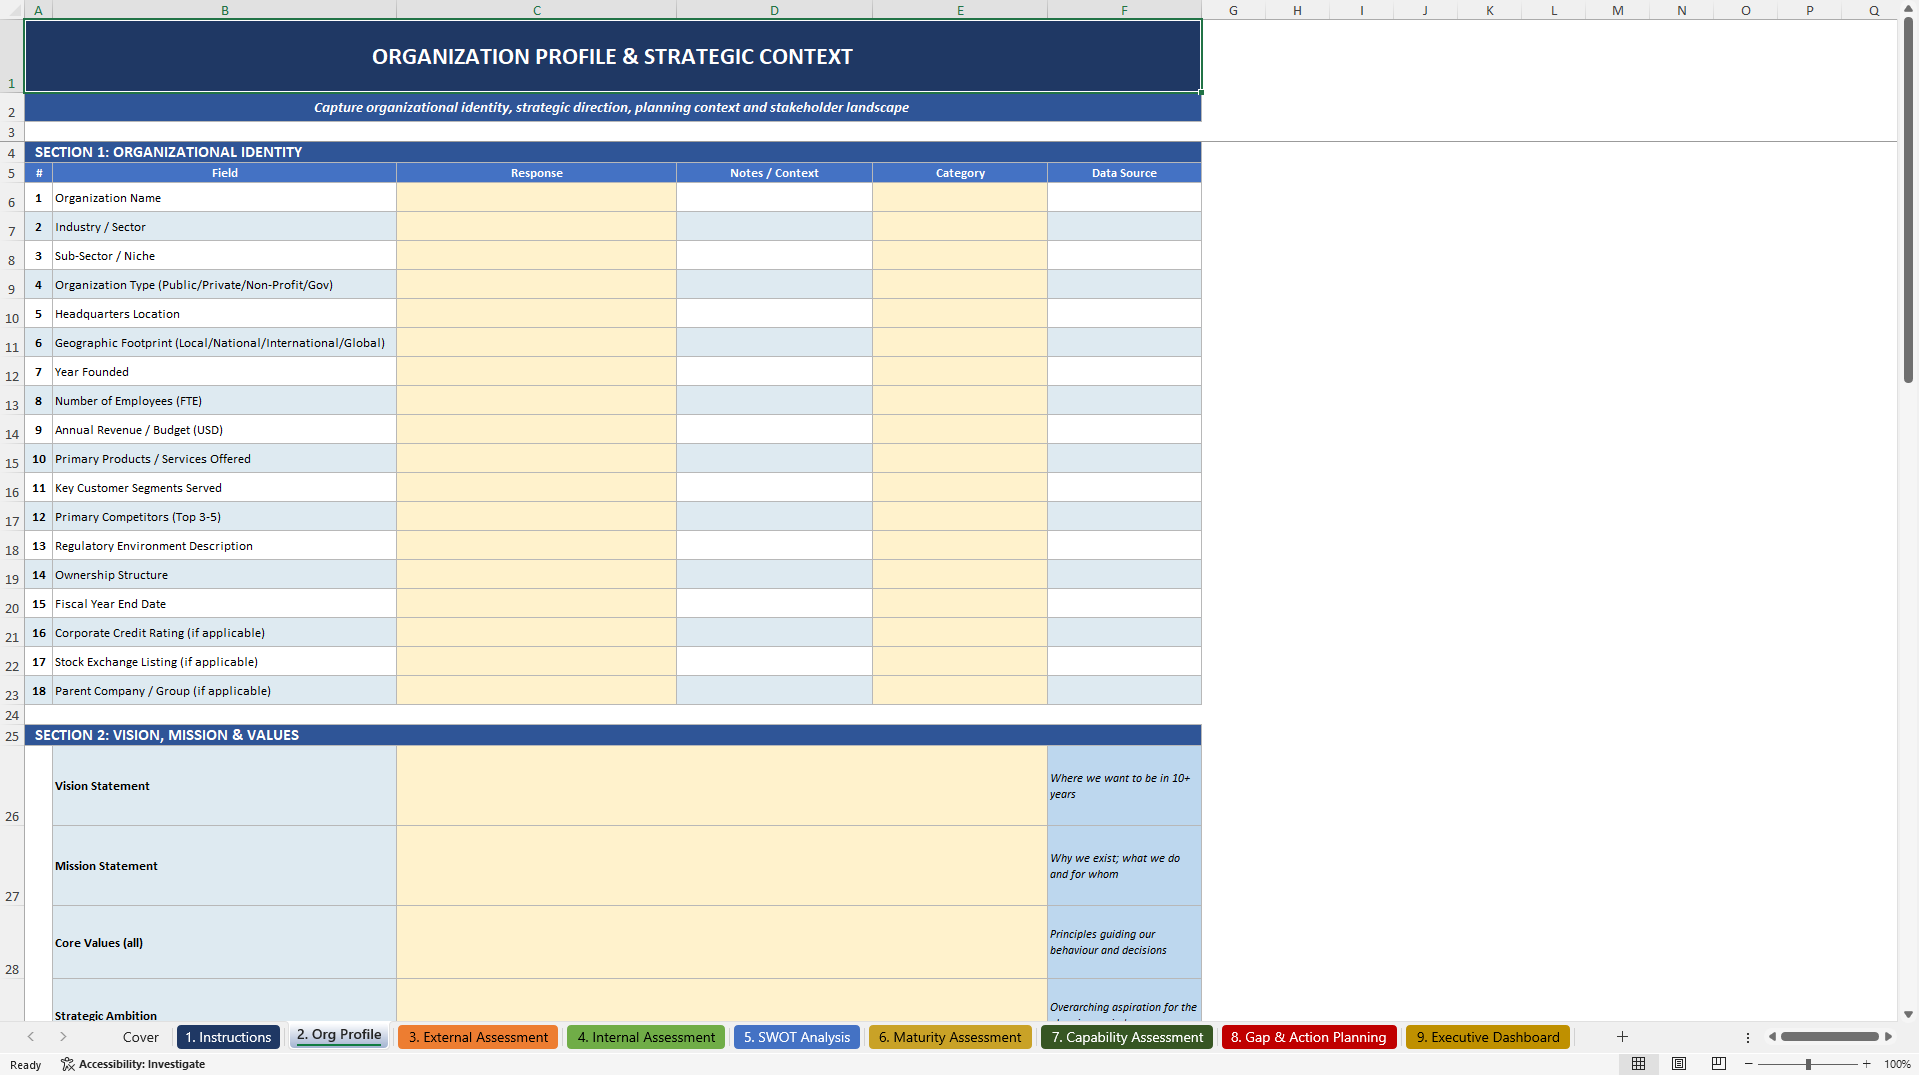Add a new sheet with plus icon
The width and height of the screenshot is (1919, 1075).
click(x=1622, y=1037)
